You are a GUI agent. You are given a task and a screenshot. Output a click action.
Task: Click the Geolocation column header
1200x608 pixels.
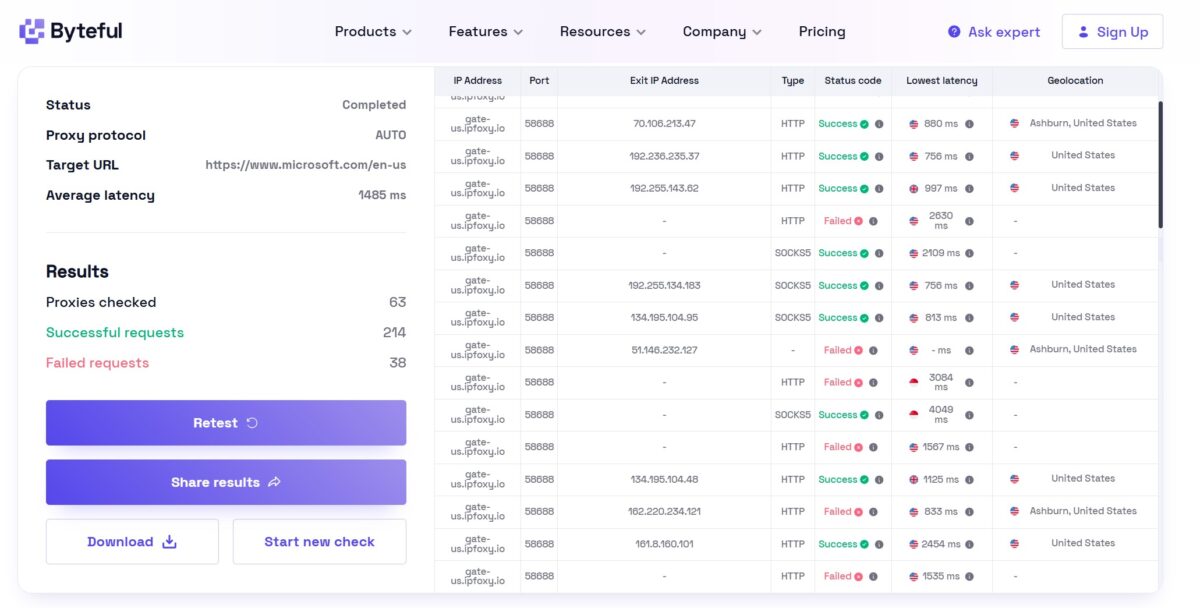tap(1075, 81)
